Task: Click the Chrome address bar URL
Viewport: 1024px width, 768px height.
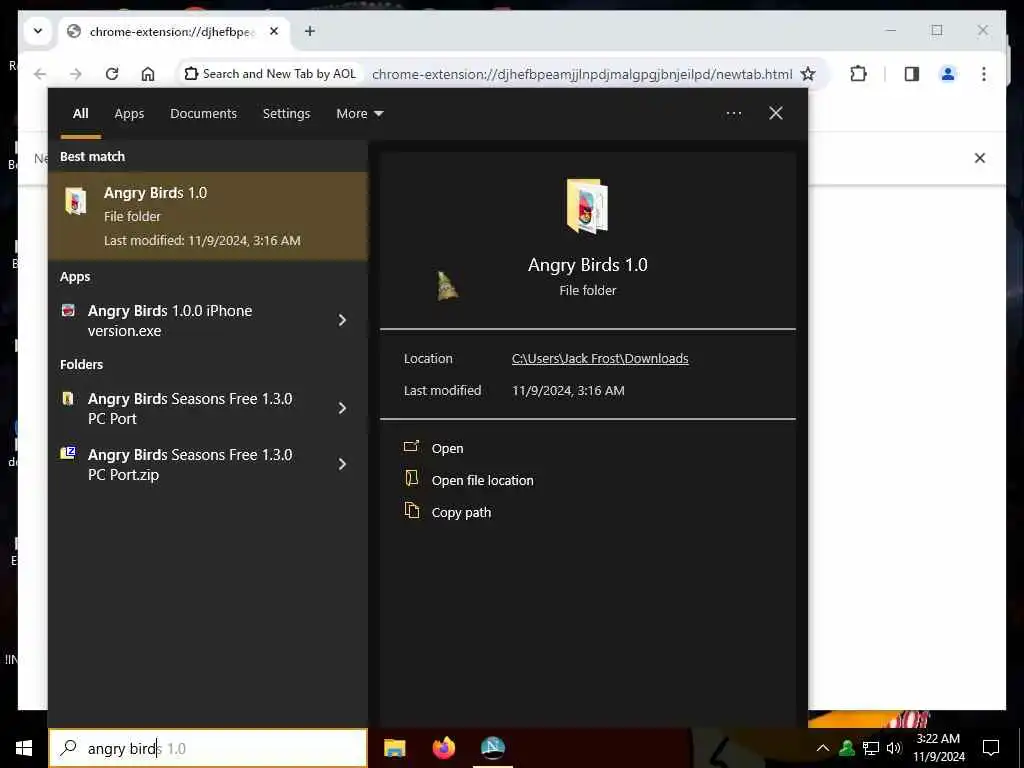Action: [x=582, y=74]
